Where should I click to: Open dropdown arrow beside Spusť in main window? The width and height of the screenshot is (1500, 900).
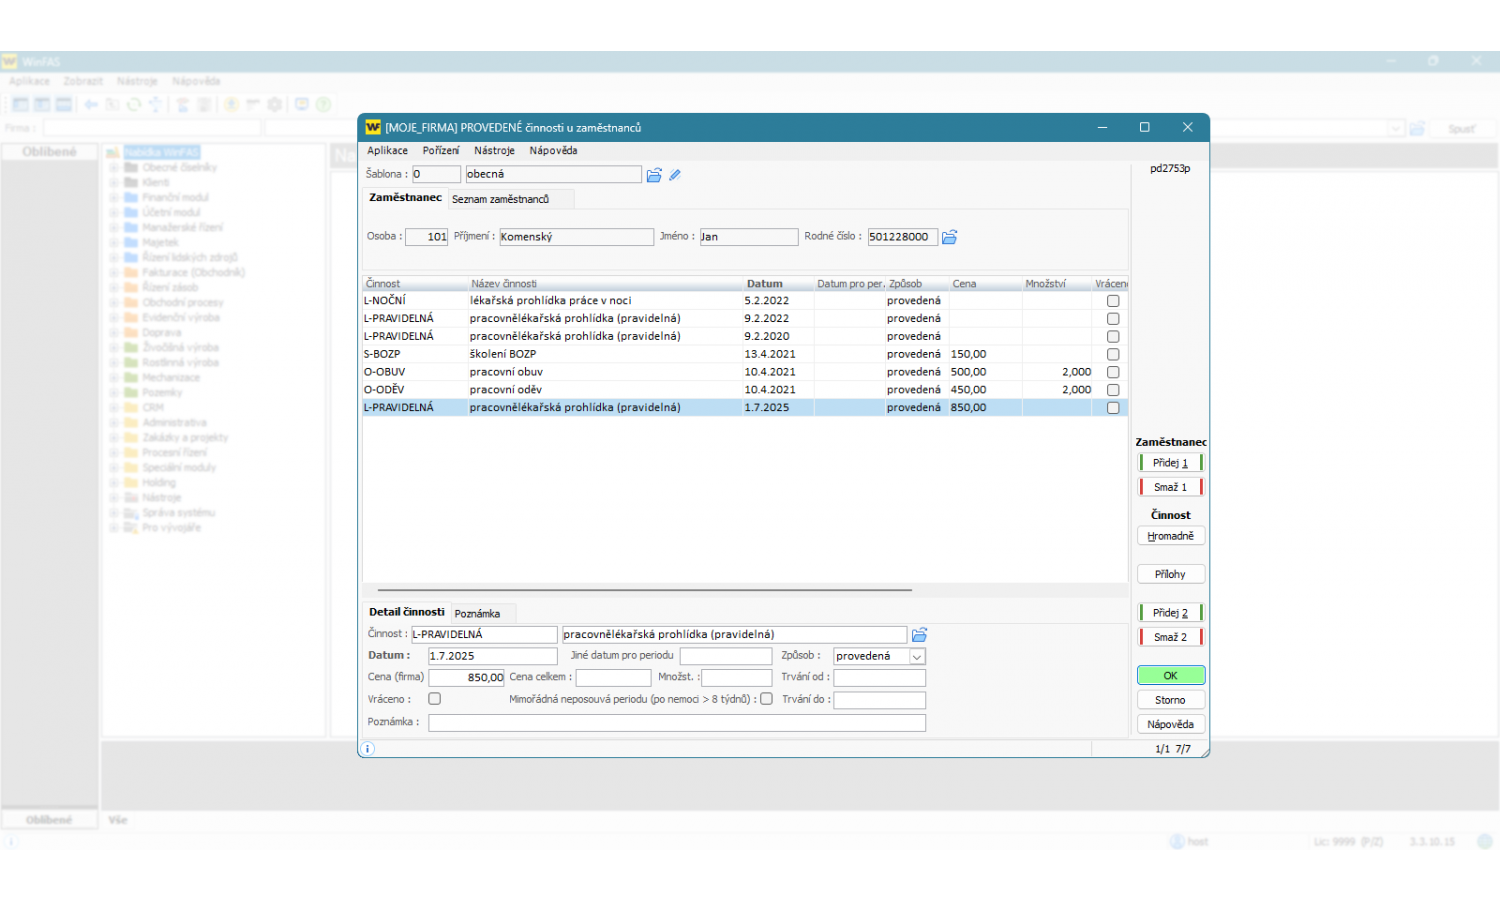pos(1396,128)
